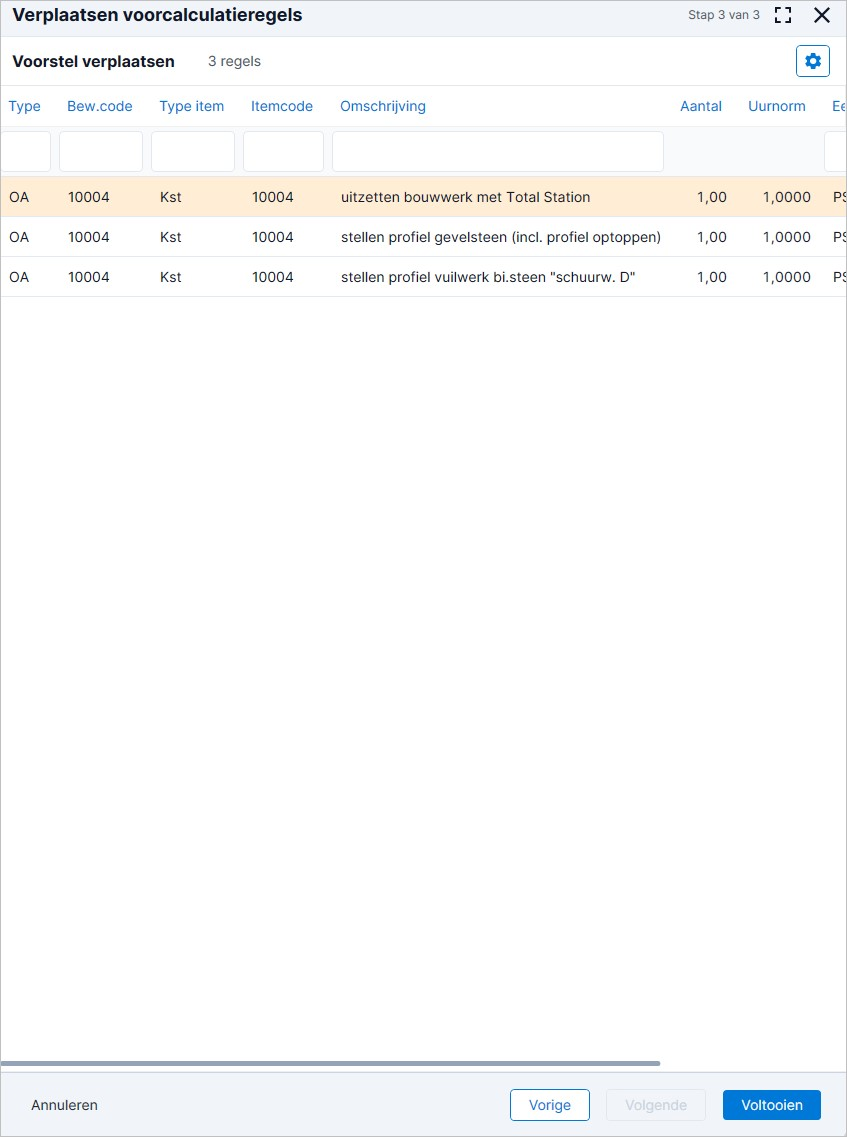847x1137 pixels.
Task: Click the horizontal scrollbar of the grid
Action: 331,1064
